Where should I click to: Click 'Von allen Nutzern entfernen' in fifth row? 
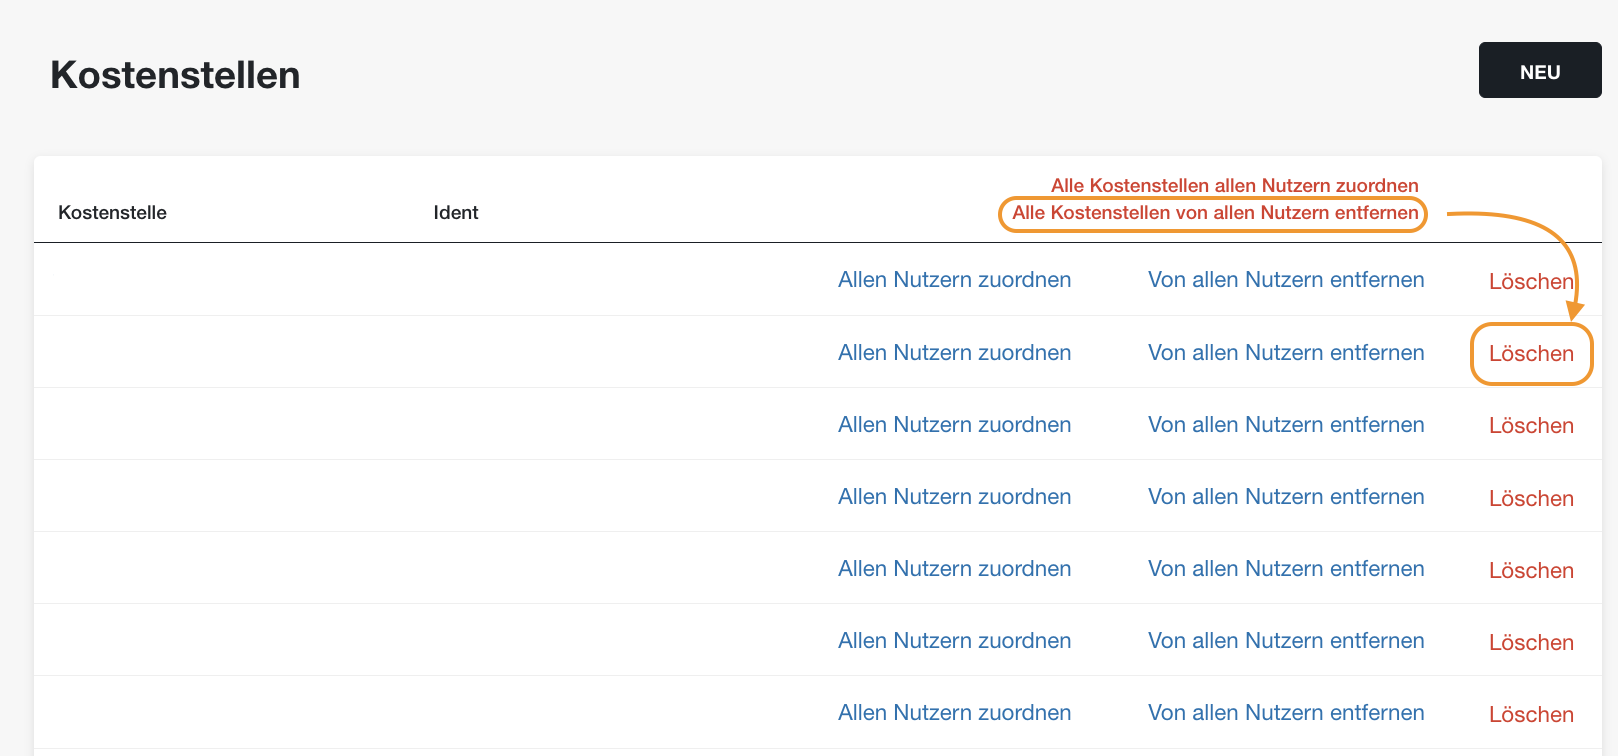(x=1286, y=569)
